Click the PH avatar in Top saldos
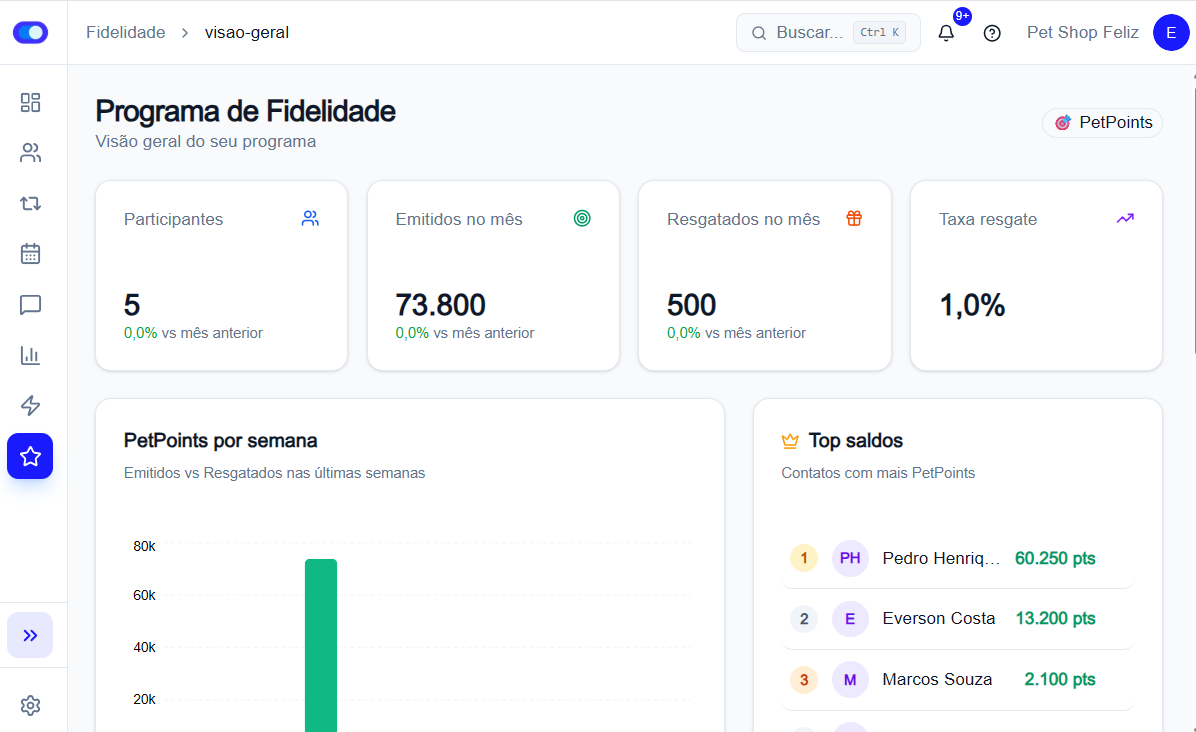 (850, 558)
